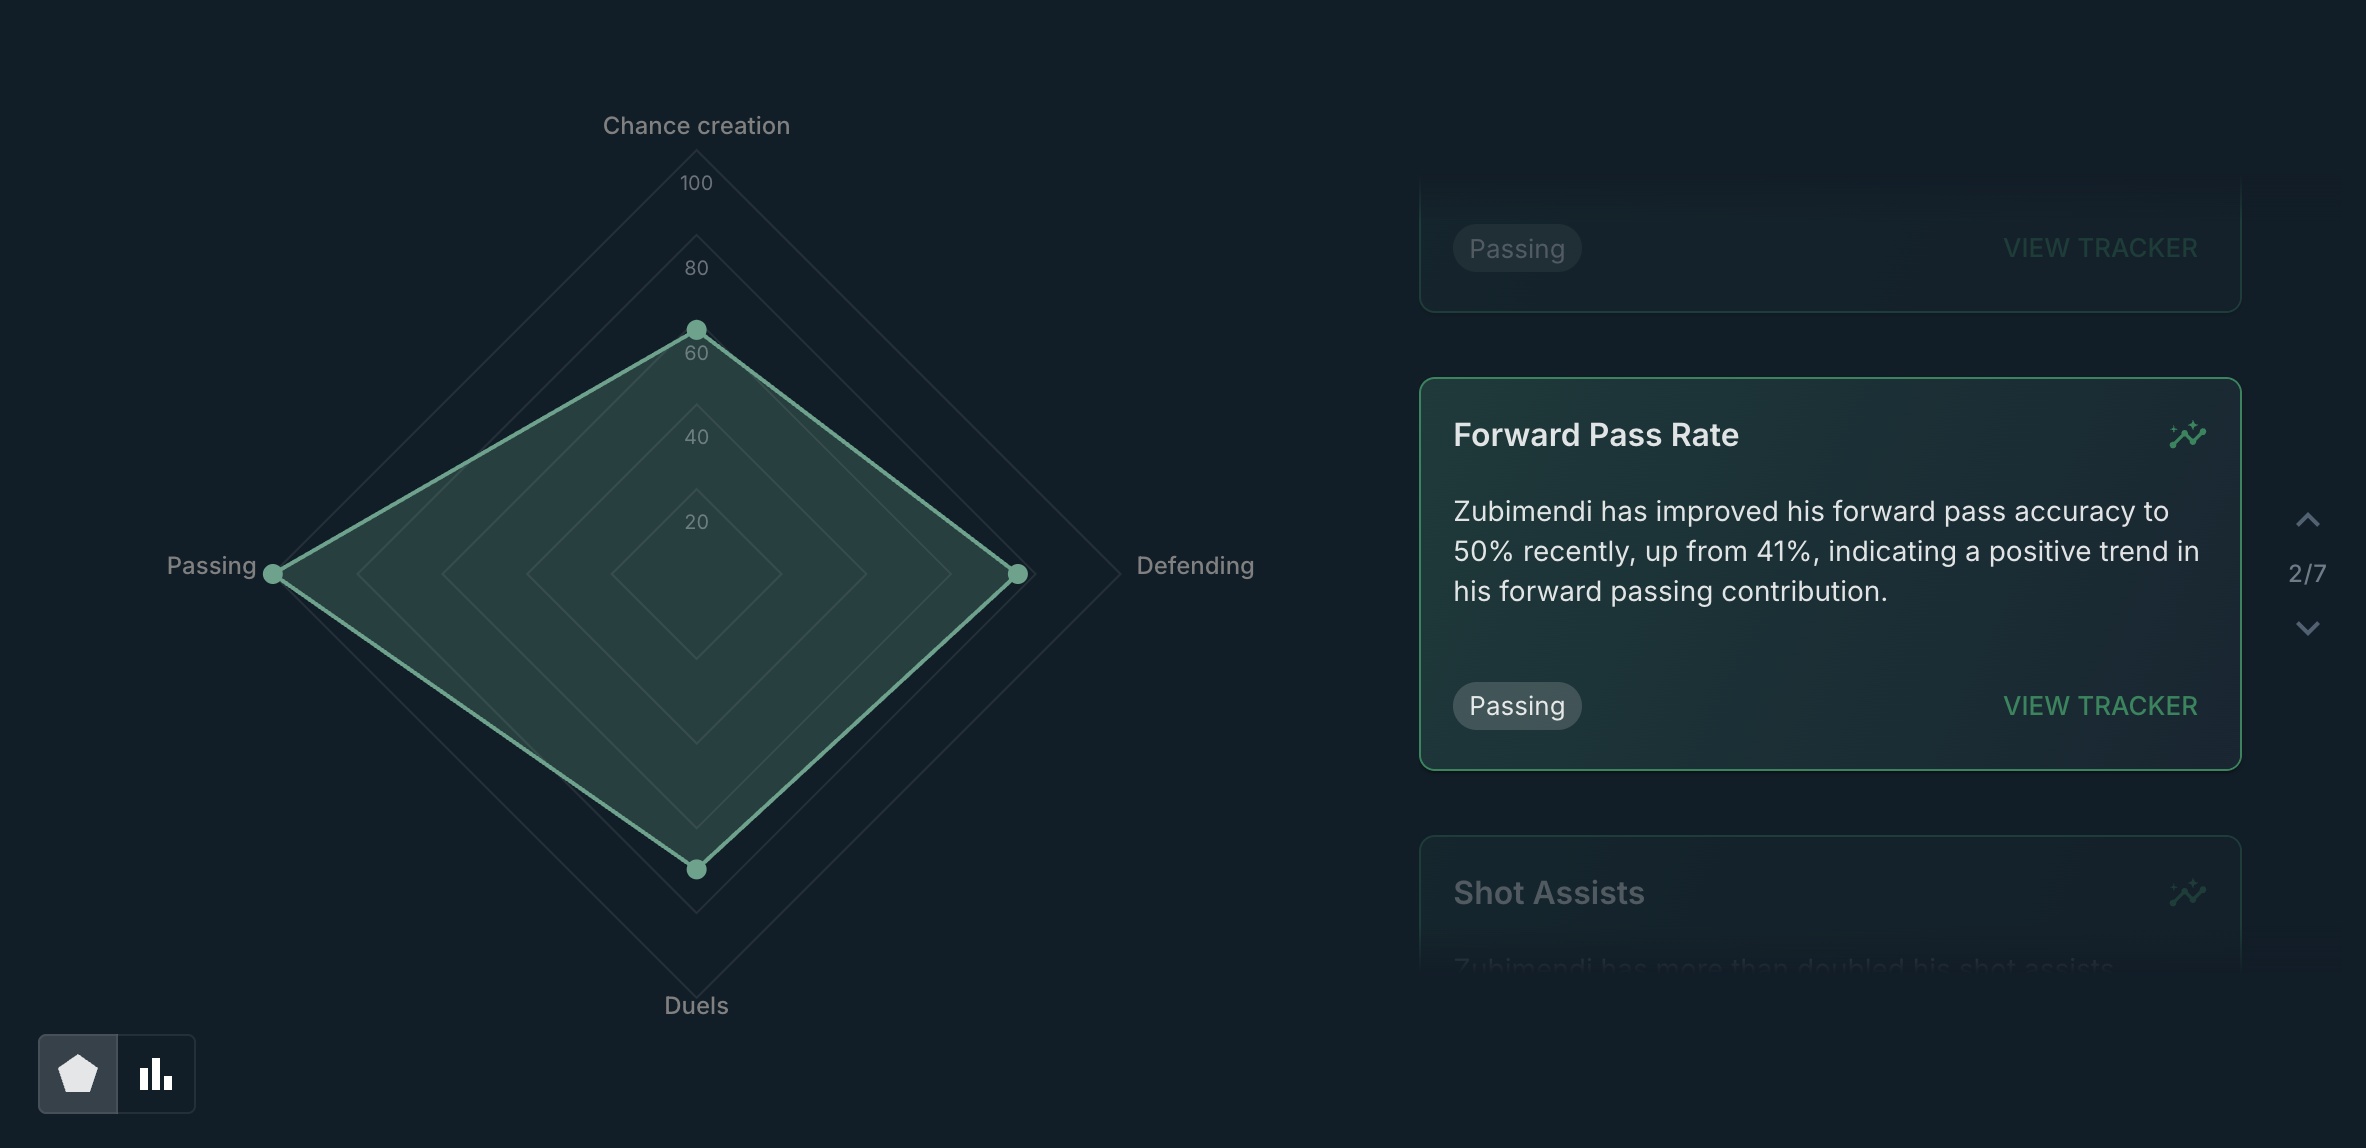The image size is (2366, 1148).
Task: Click the green Chance creation vertex point
Action: [x=696, y=329]
